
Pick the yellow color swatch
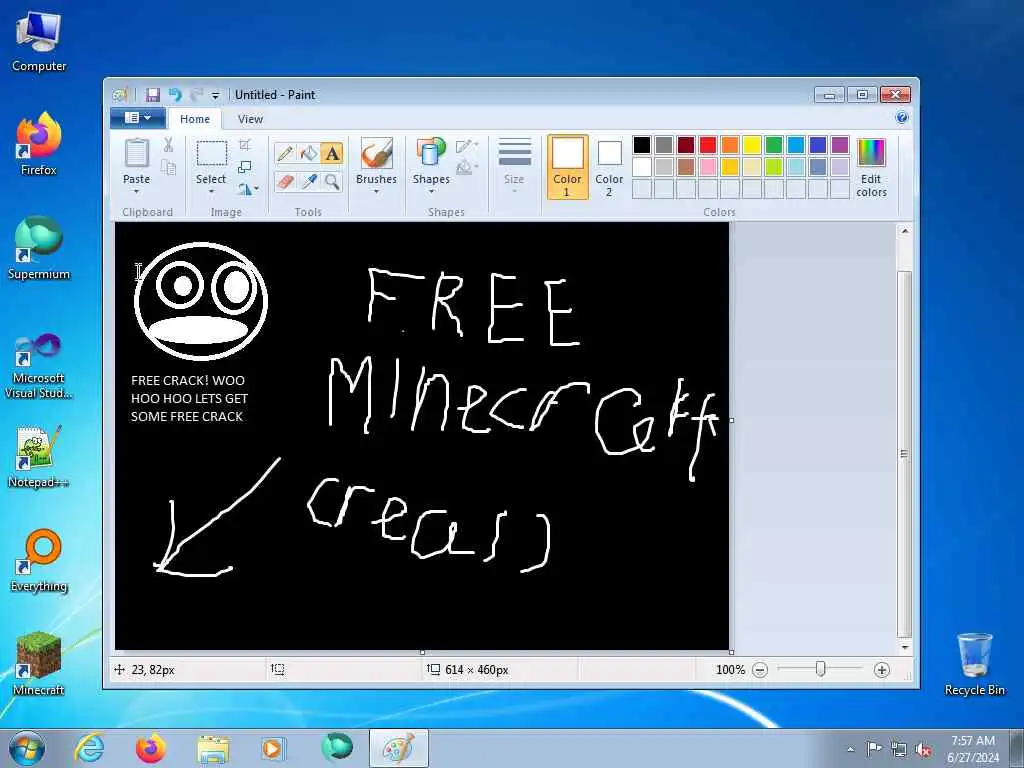752,145
